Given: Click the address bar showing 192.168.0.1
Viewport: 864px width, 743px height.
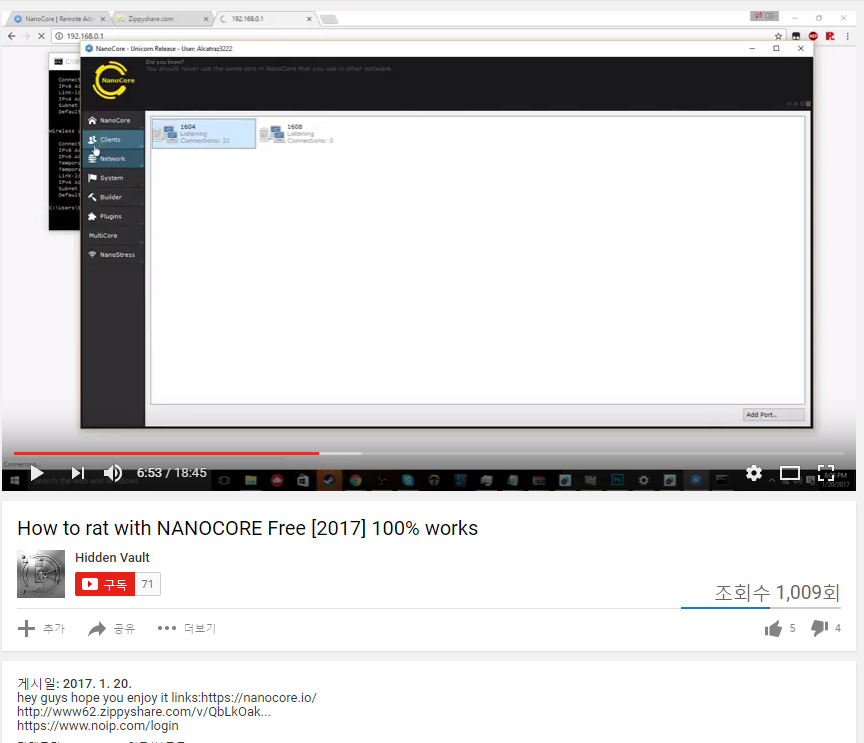Looking at the screenshot, I should click(413, 36).
